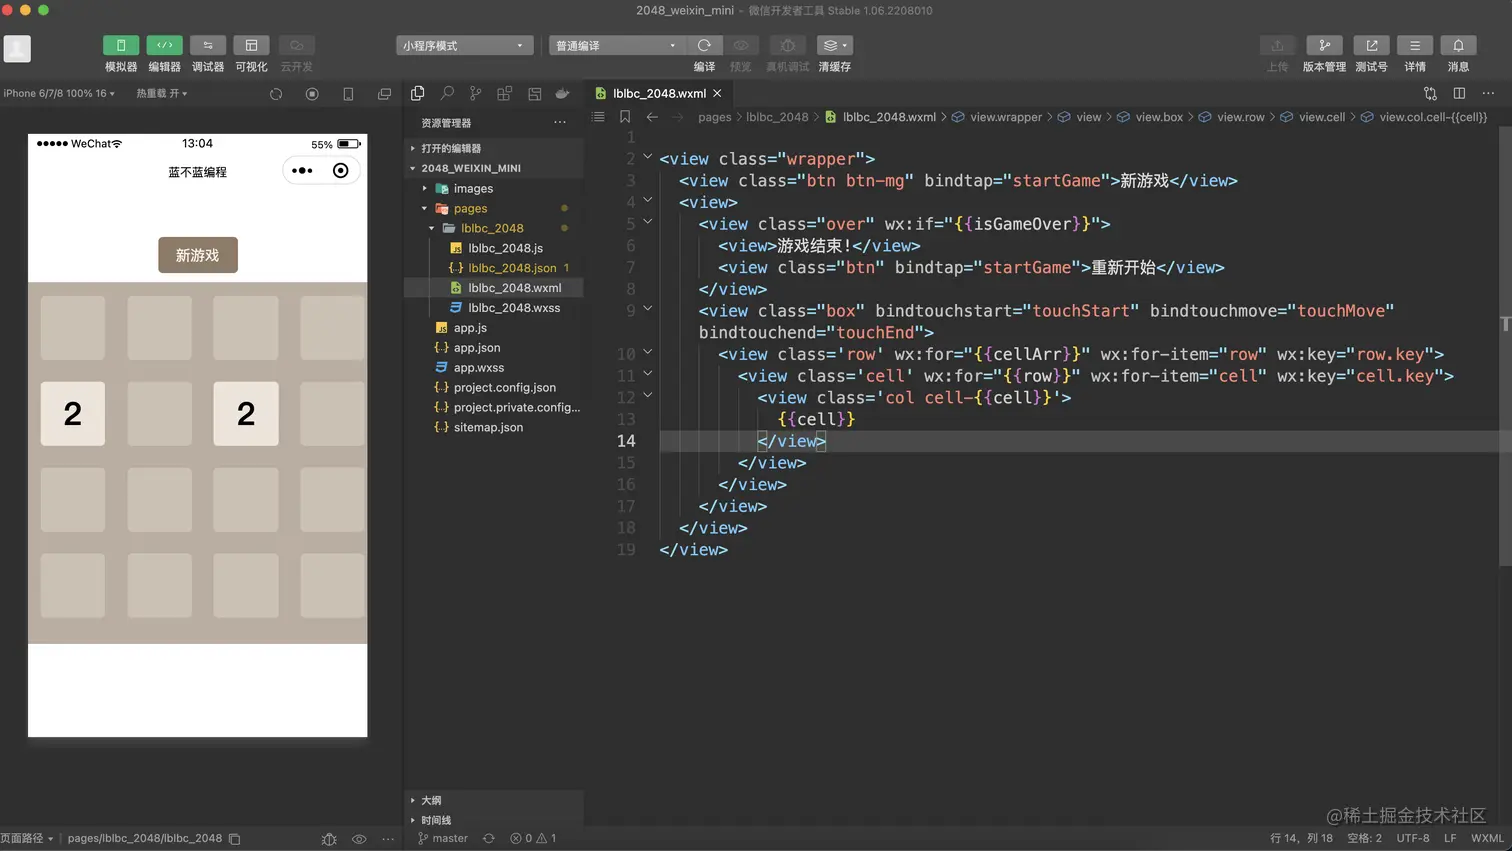Toggle the 调试器 debugger panel
The width and height of the screenshot is (1512, 851).
pyautogui.click(x=208, y=45)
